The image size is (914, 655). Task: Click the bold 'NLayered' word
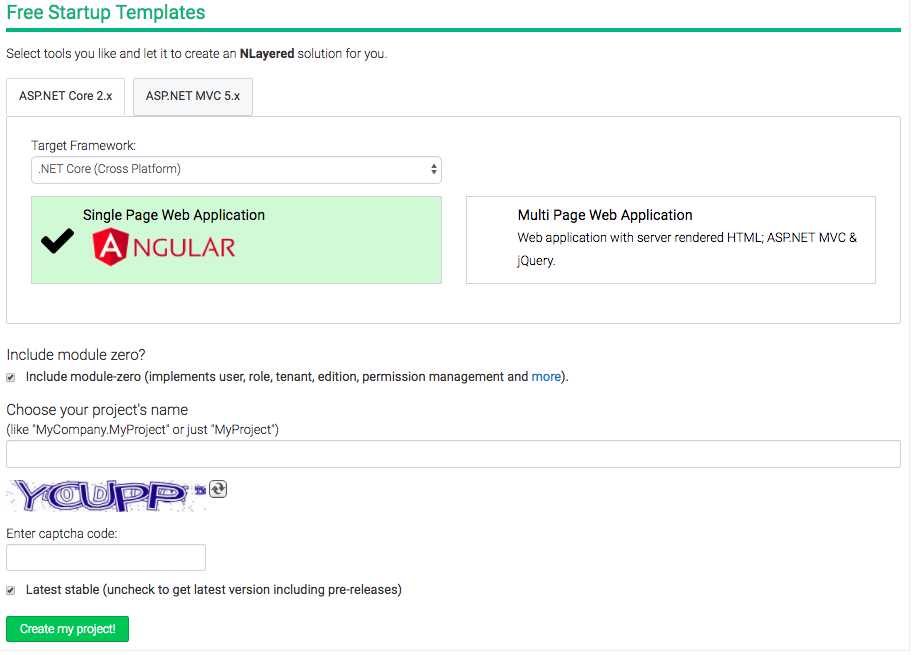coord(267,54)
